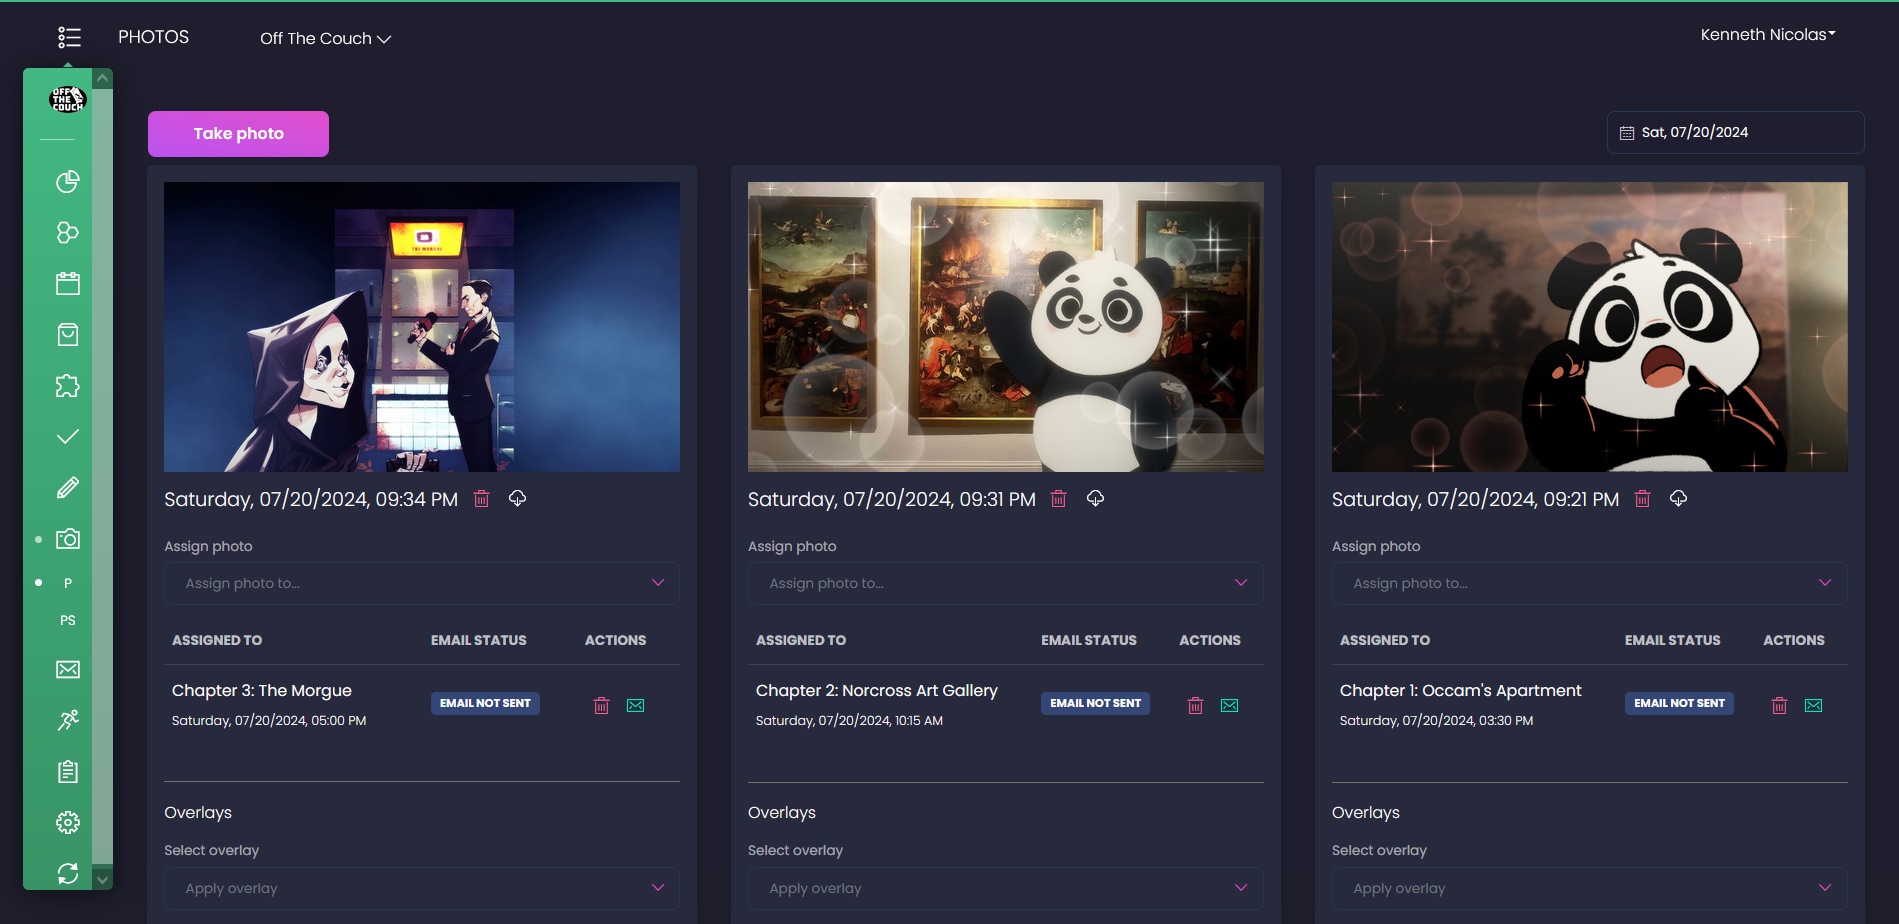Send email for Chapter 2: Norcross Art Gallery
The width and height of the screenshot is (1899, 924).
coord(1229,705)
